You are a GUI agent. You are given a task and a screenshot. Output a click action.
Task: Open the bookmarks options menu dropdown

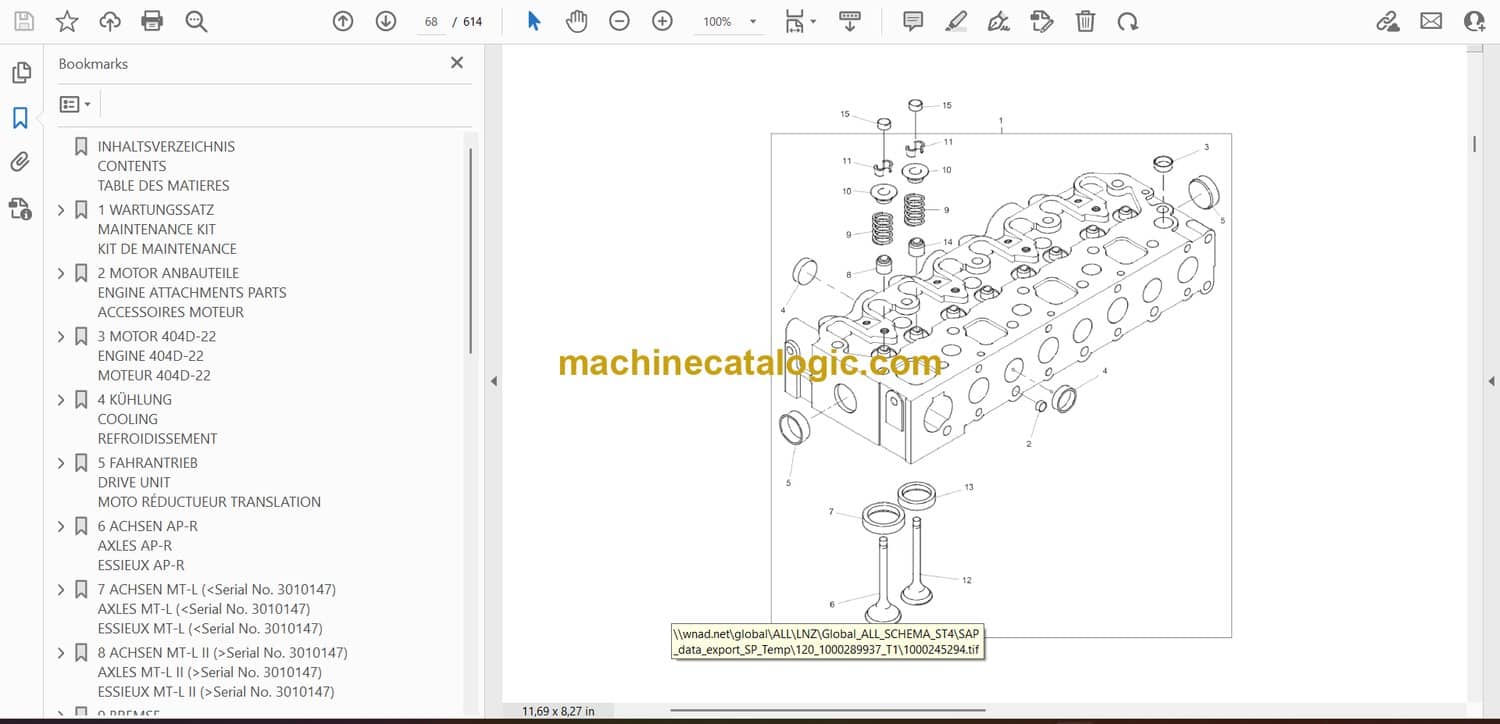(x=75, y=104)
